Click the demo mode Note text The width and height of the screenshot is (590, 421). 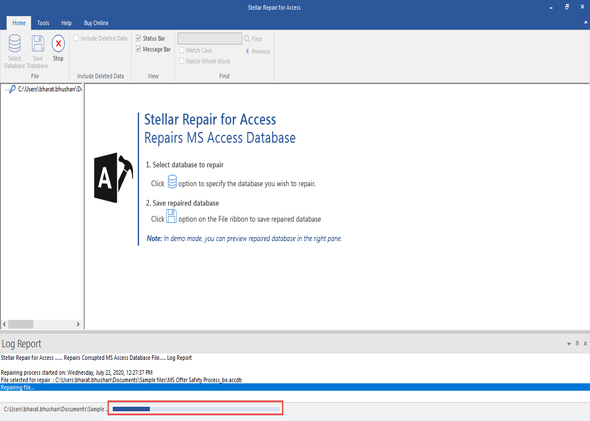(244, 239)
